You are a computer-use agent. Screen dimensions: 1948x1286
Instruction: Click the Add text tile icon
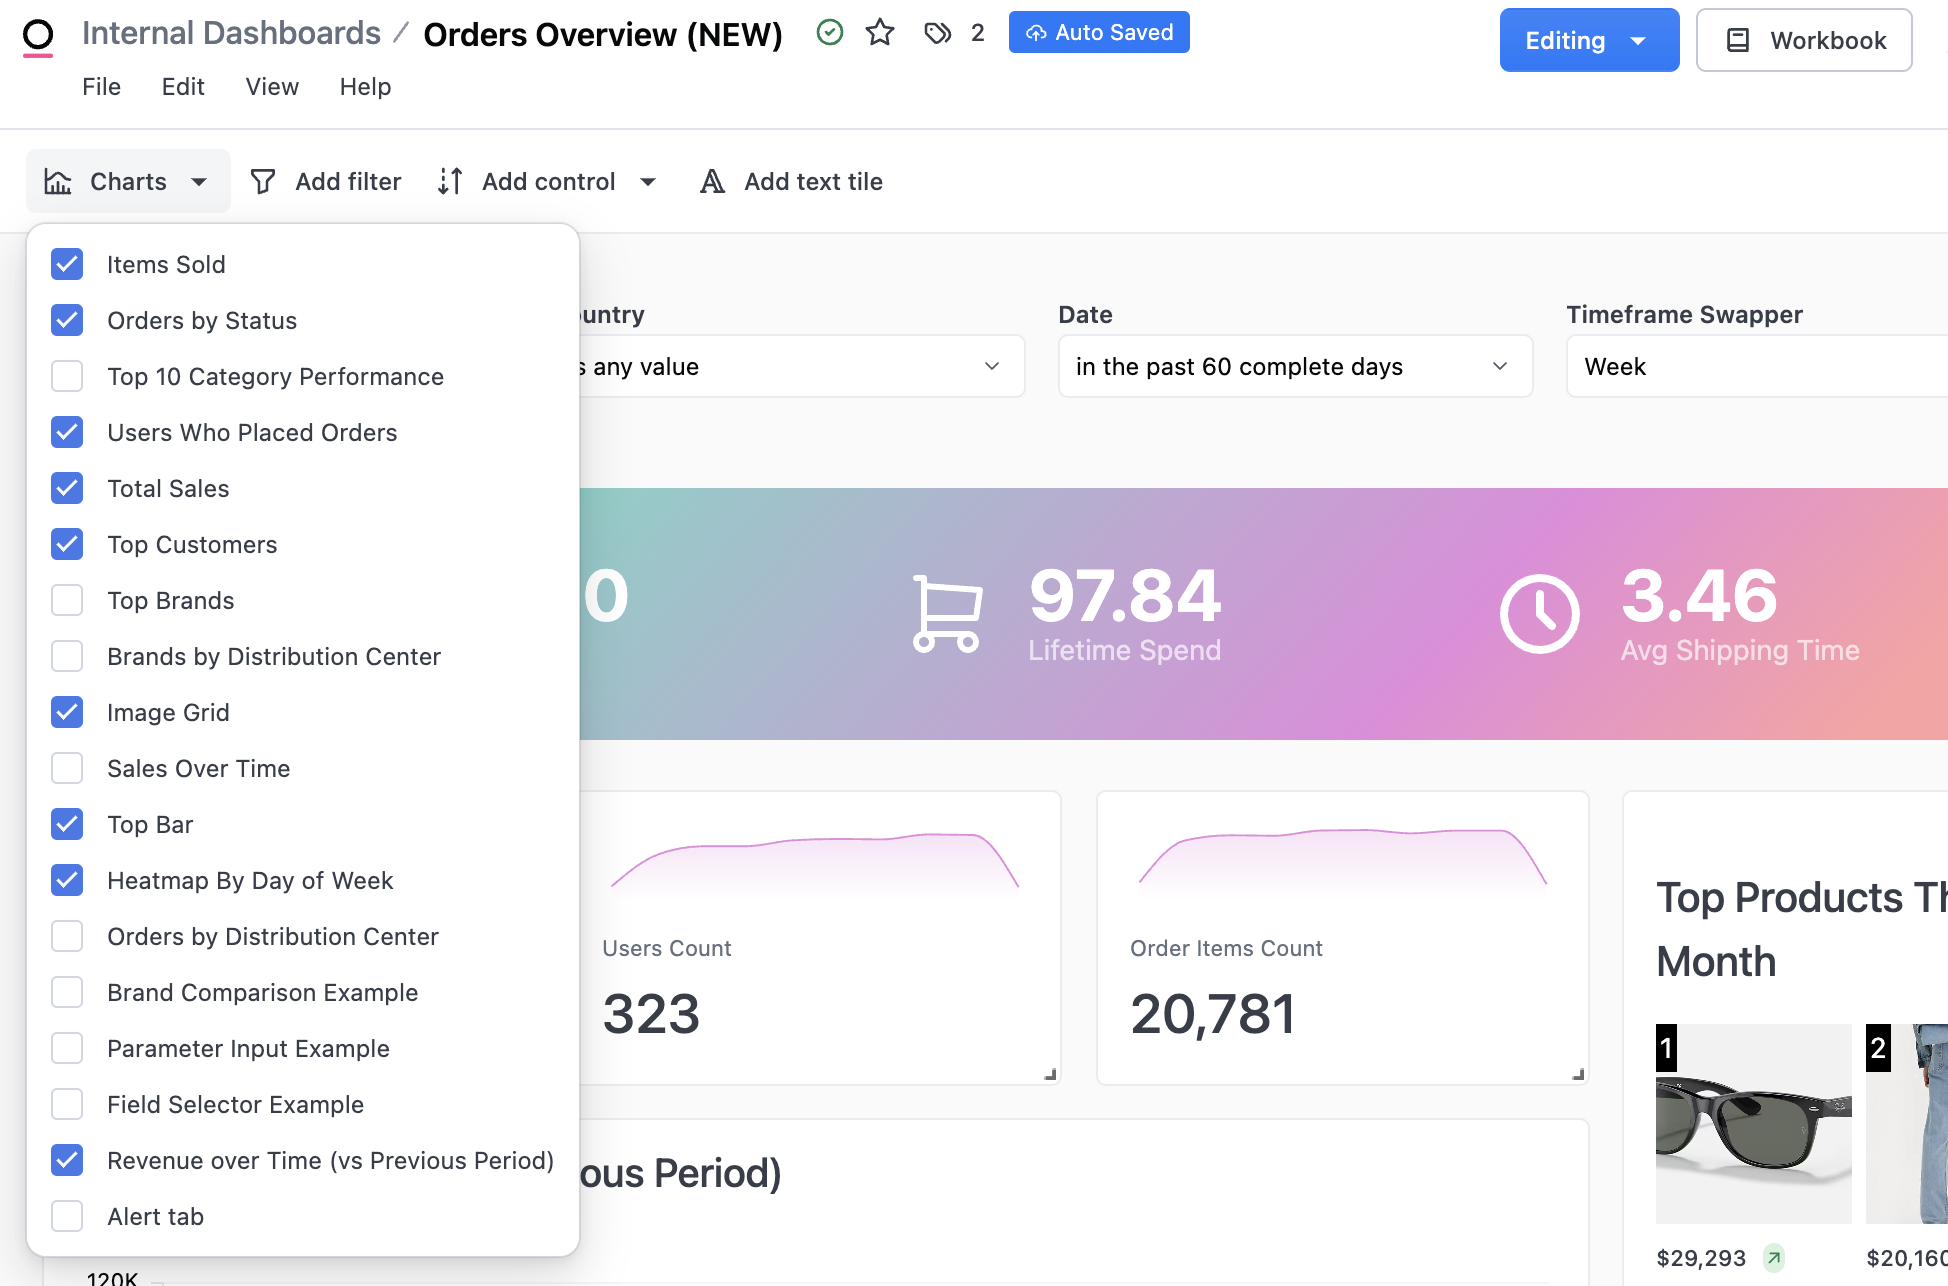[712, 181]
